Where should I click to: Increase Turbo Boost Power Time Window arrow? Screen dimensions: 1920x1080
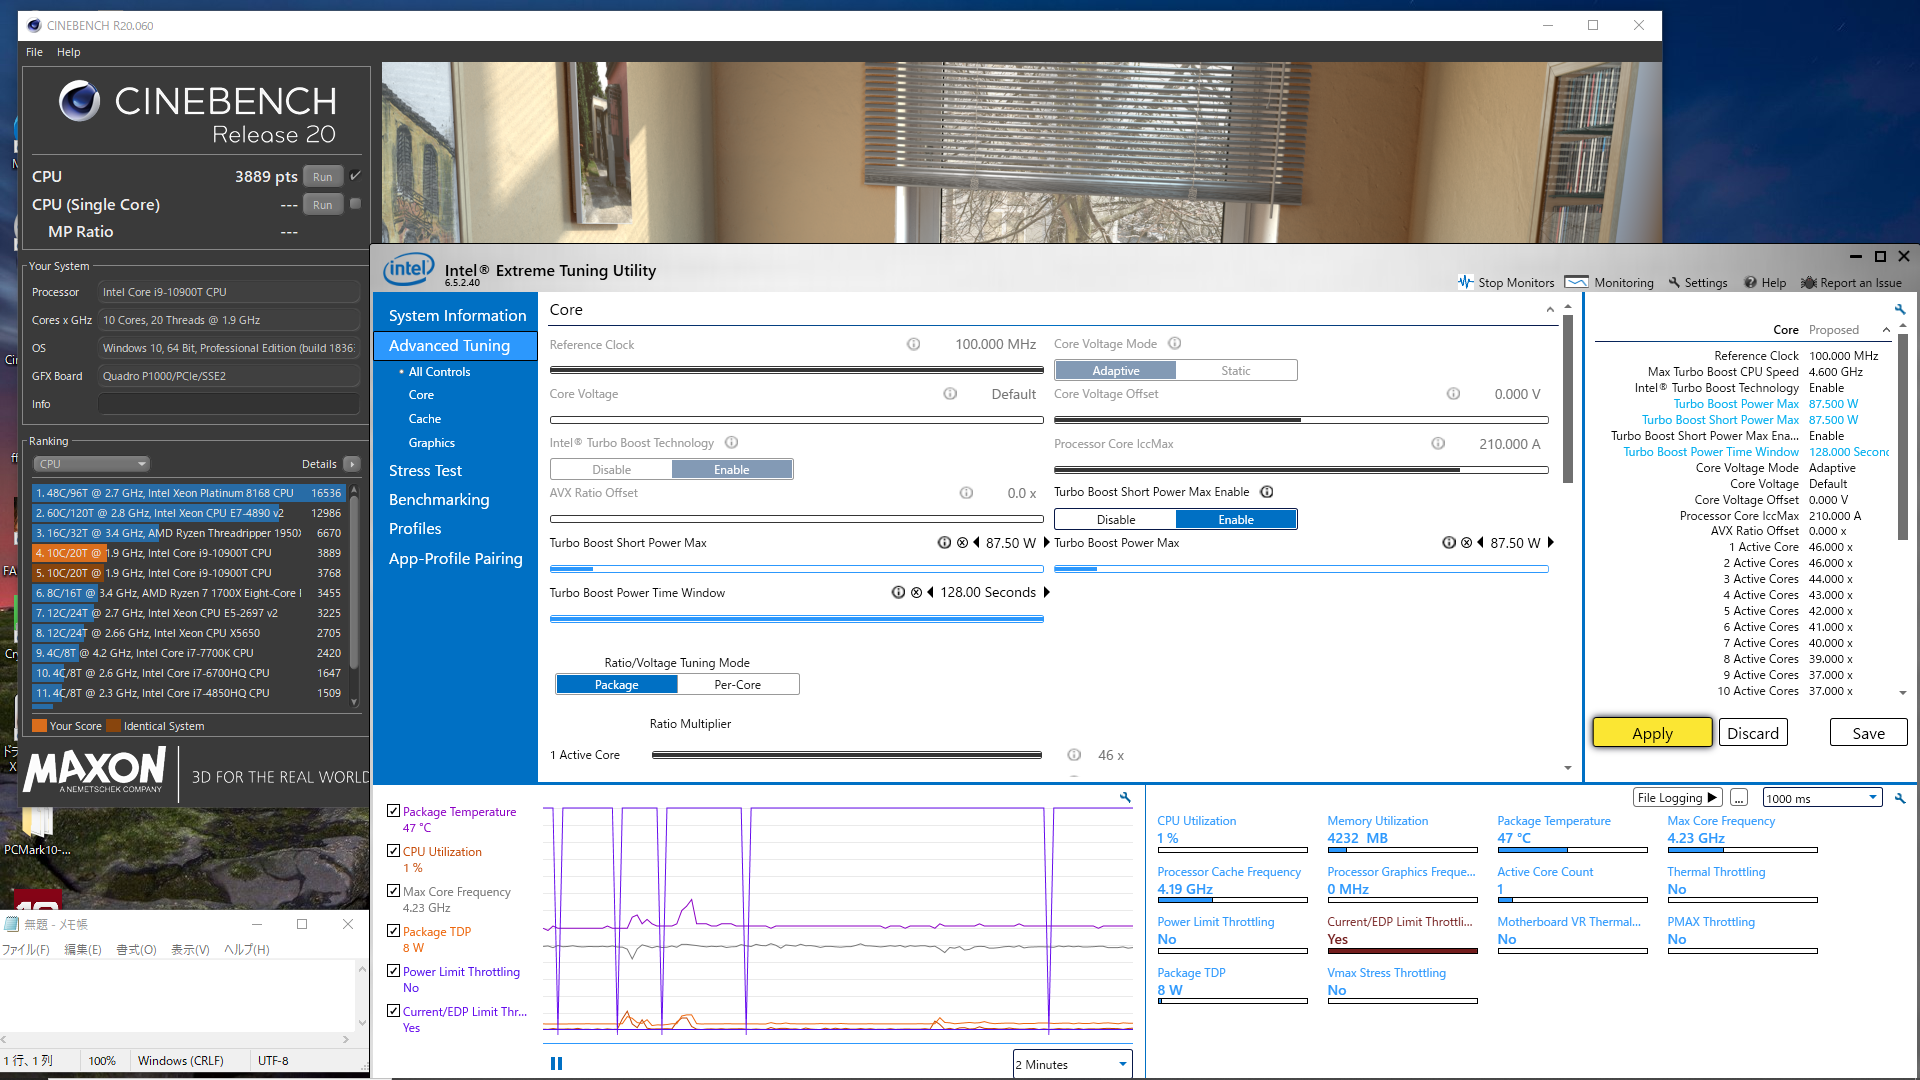coord(1047,593)
